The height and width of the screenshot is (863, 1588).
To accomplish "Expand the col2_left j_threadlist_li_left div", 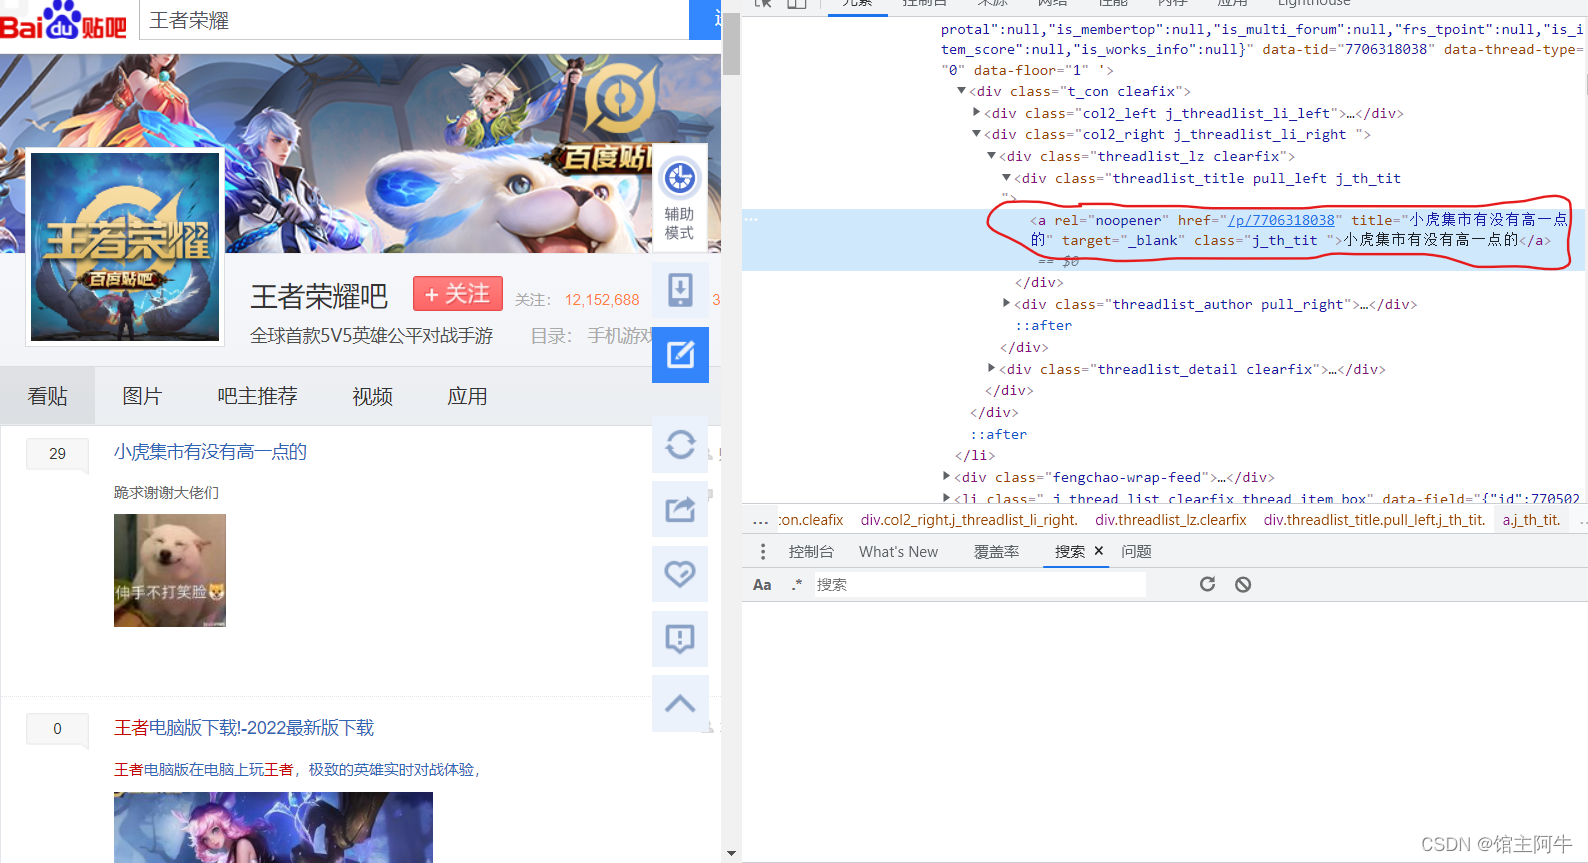I will click(977, 113).
